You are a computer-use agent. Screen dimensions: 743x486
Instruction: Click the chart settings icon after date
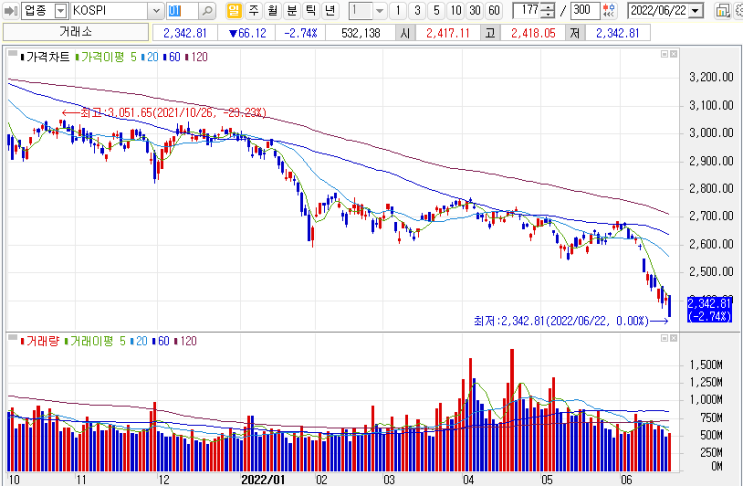722,10
